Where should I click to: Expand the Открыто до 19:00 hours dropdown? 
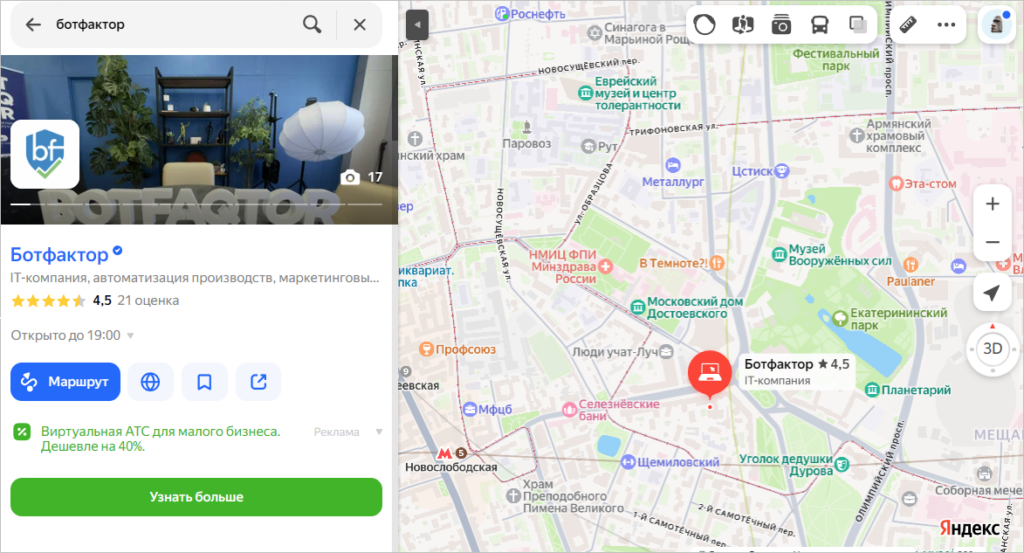[x=72, y=335]
